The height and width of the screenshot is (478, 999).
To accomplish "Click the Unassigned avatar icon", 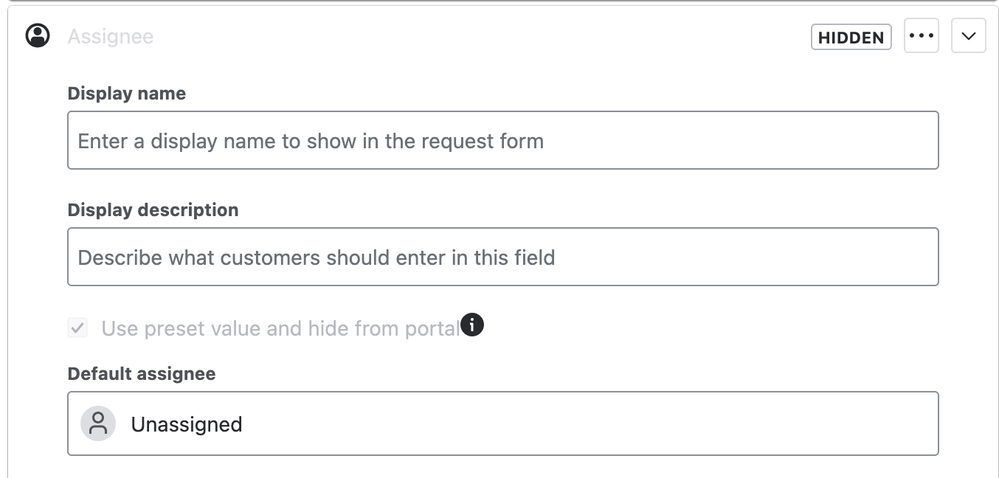I will [x=98, y=423].
